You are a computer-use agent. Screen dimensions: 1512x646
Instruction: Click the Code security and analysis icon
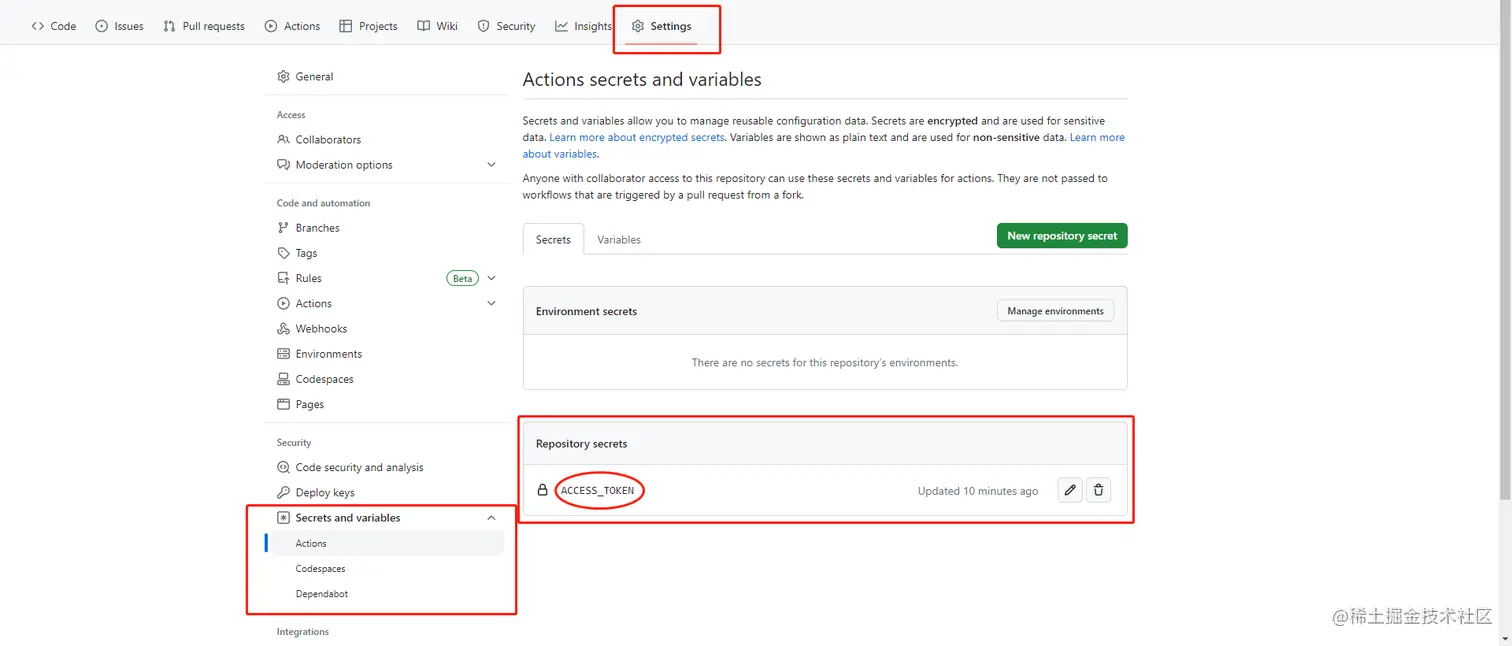coord(283,467)
